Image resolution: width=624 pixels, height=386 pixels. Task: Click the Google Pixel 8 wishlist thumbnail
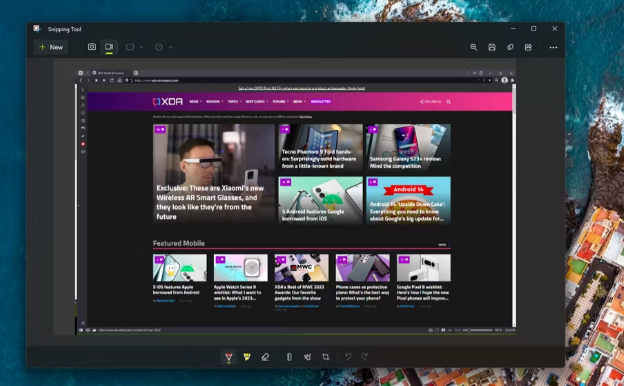pyautogui.click(x=424, y=268)
